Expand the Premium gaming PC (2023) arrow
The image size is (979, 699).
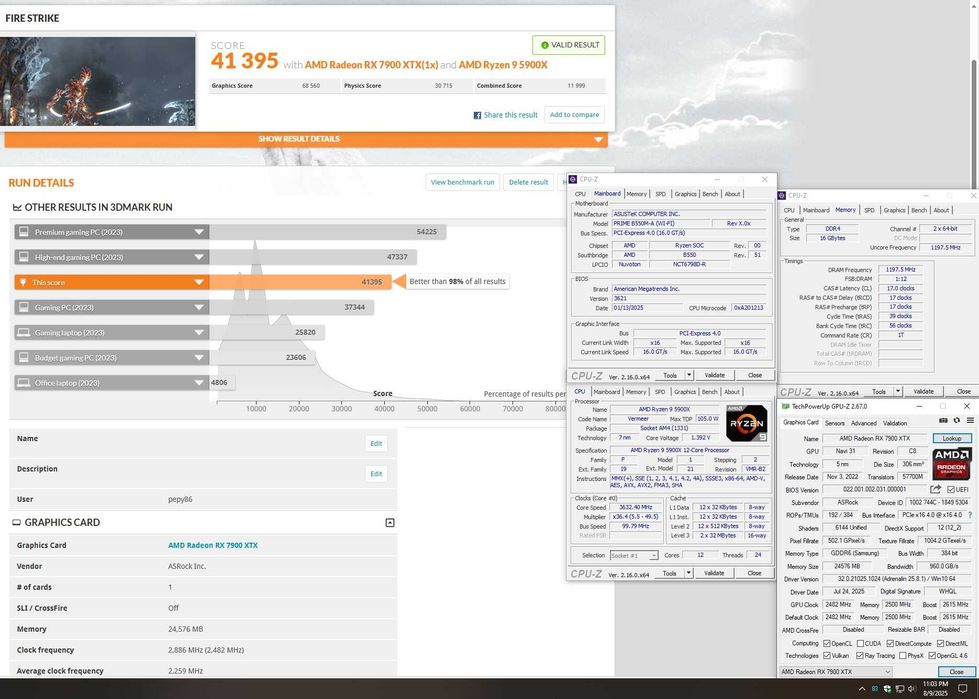199,232
